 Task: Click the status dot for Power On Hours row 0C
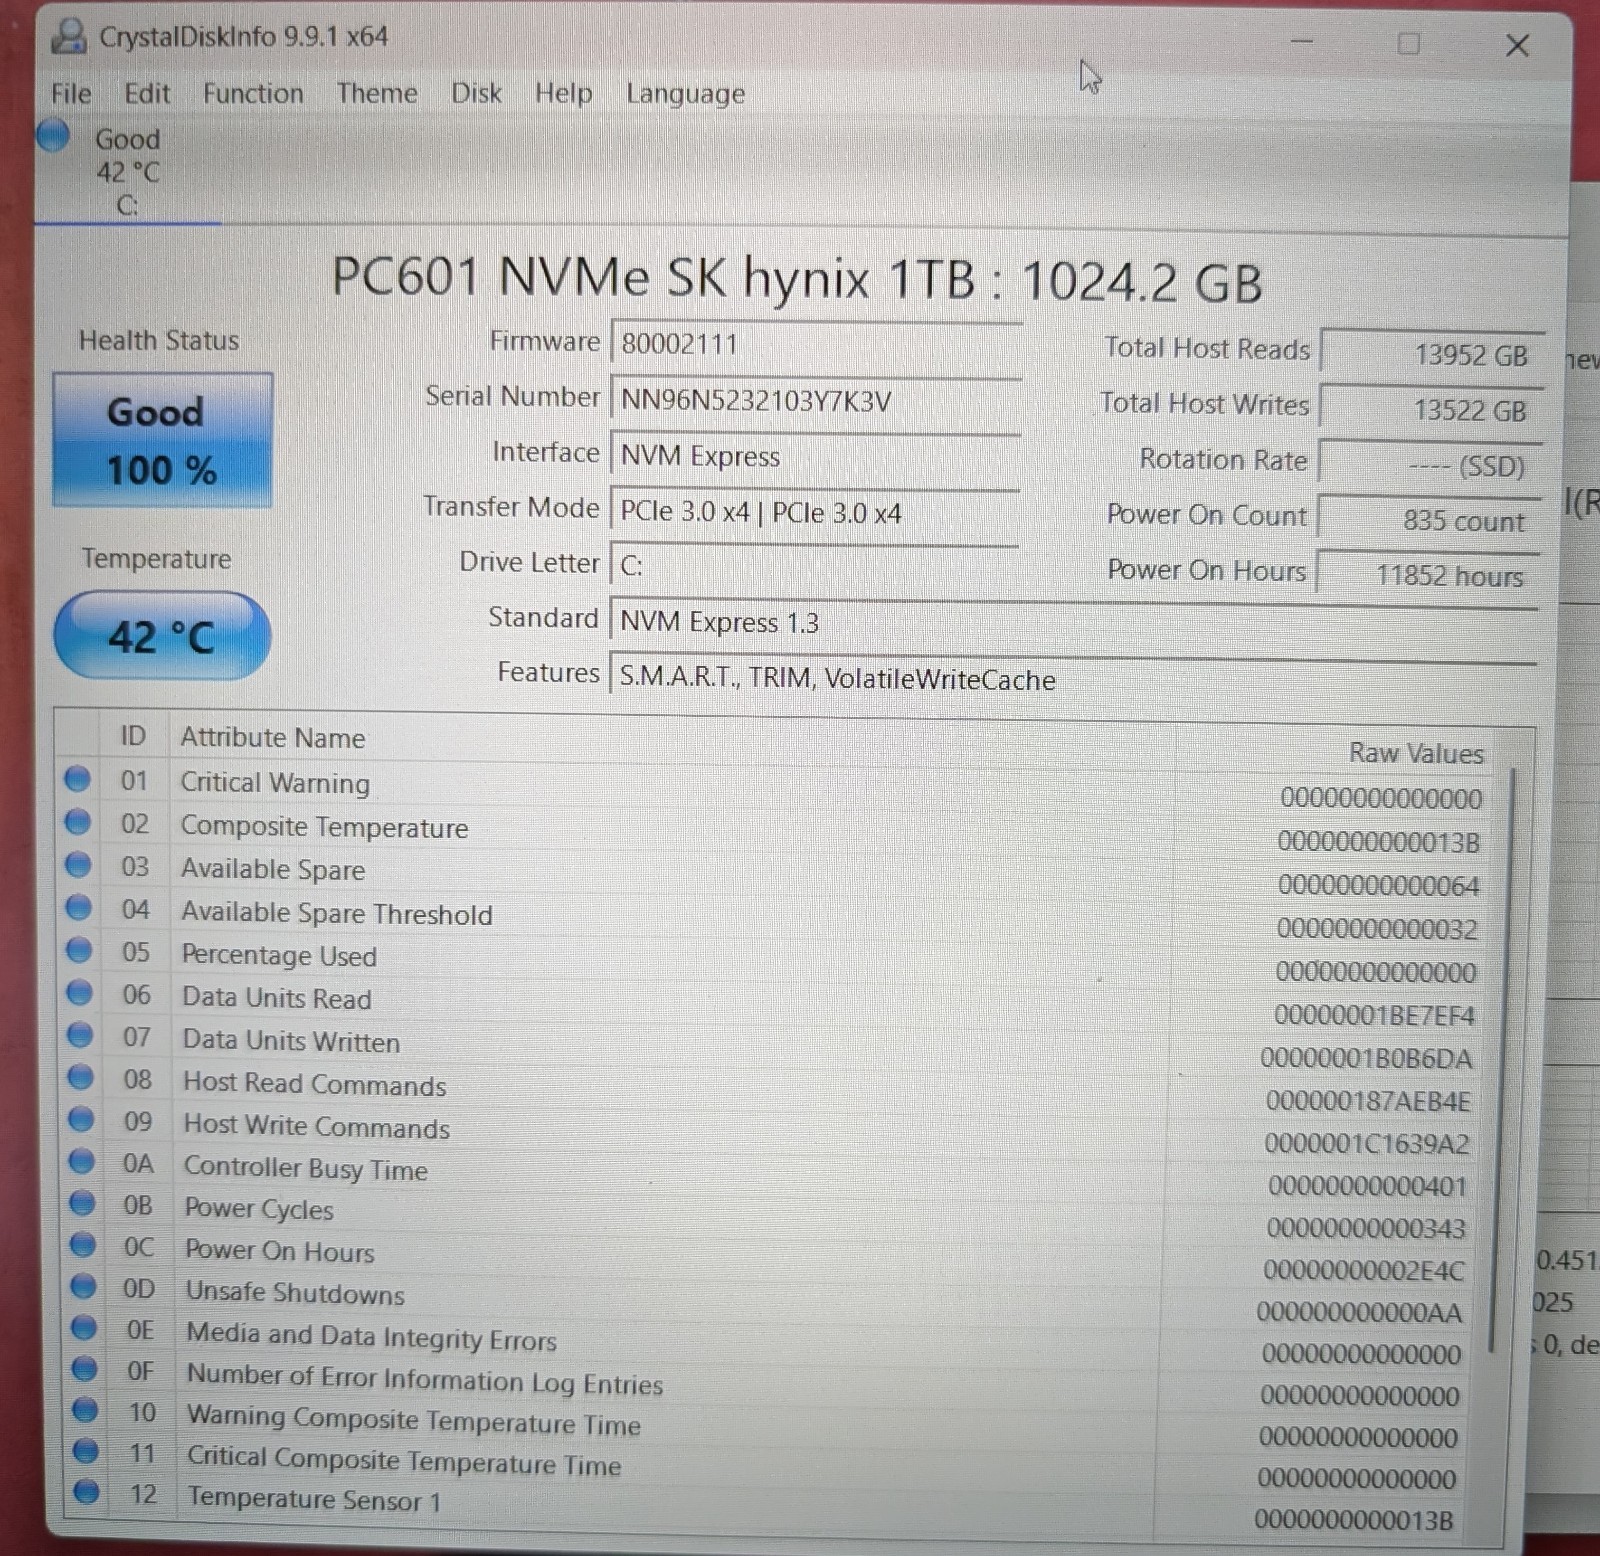pos(82,1244)
